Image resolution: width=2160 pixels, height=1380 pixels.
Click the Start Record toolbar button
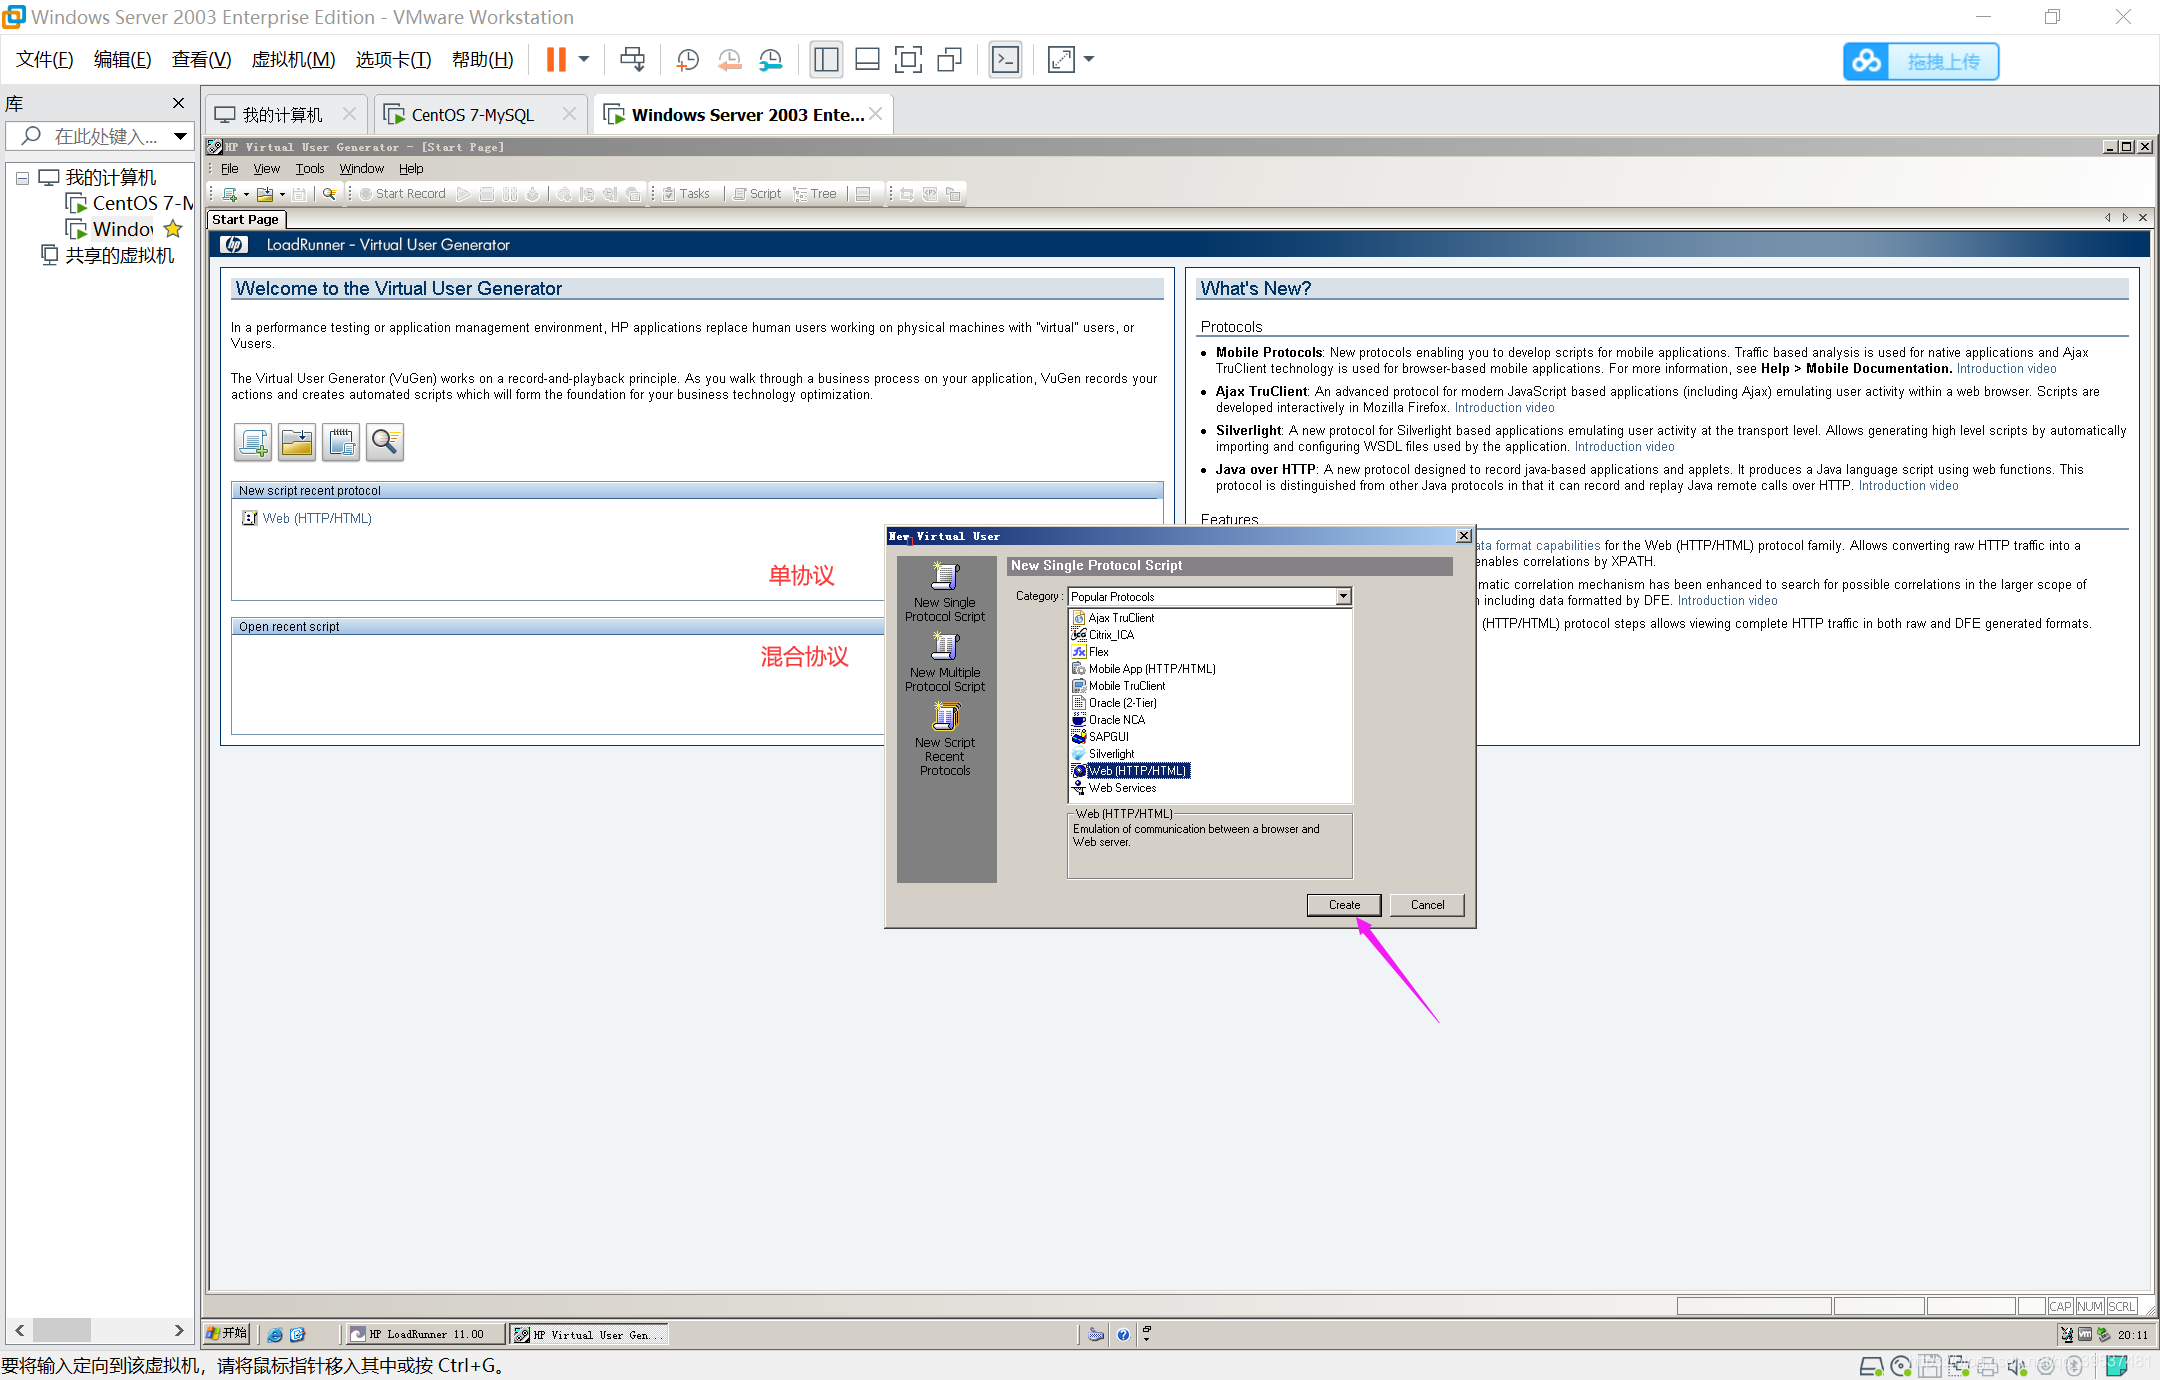point(402,194)
